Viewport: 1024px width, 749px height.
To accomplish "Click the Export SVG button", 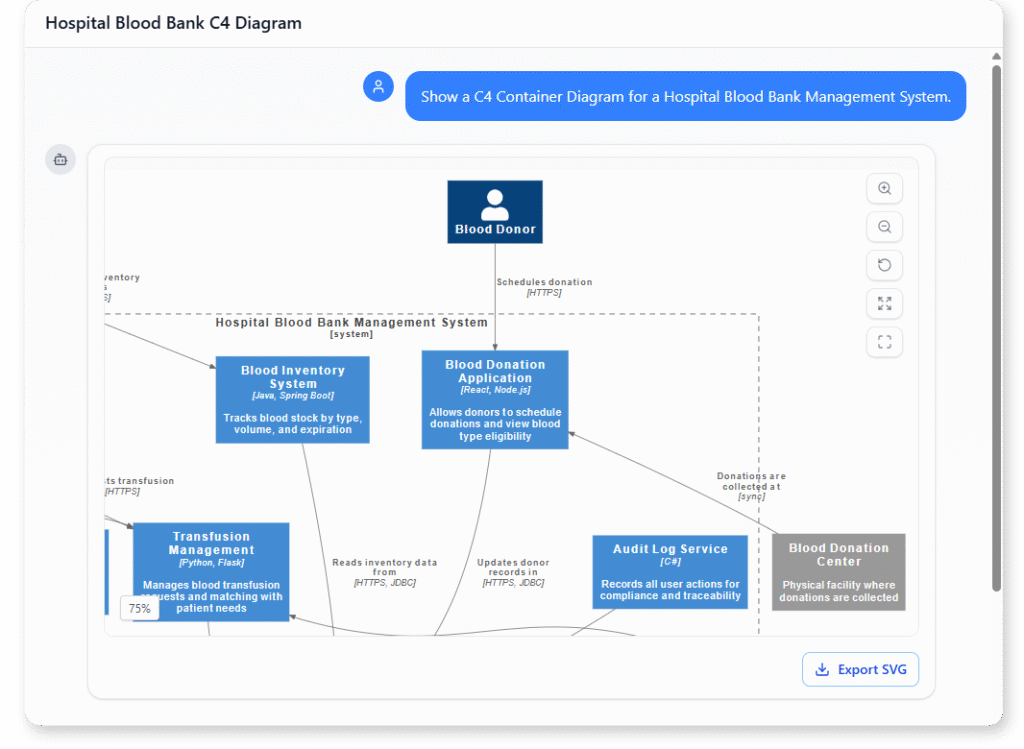I will (x=860, y=669).
